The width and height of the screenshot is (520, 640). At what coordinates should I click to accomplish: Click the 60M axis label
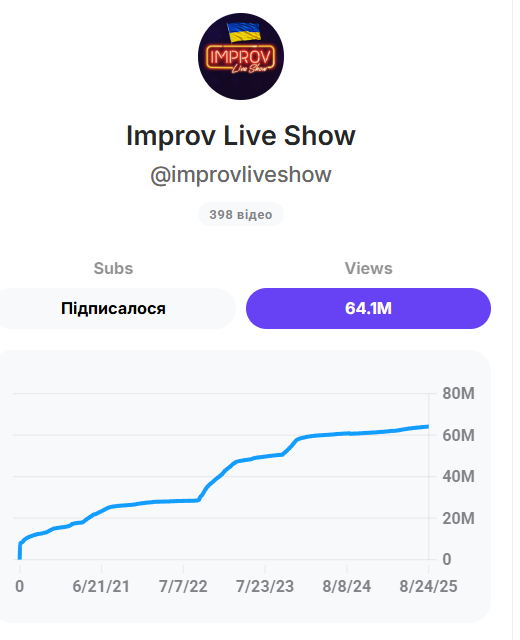(458, 436)
